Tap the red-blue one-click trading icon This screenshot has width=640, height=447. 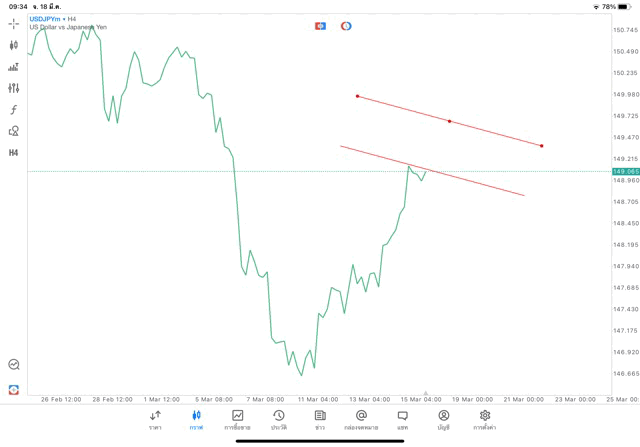coord(320,26)
